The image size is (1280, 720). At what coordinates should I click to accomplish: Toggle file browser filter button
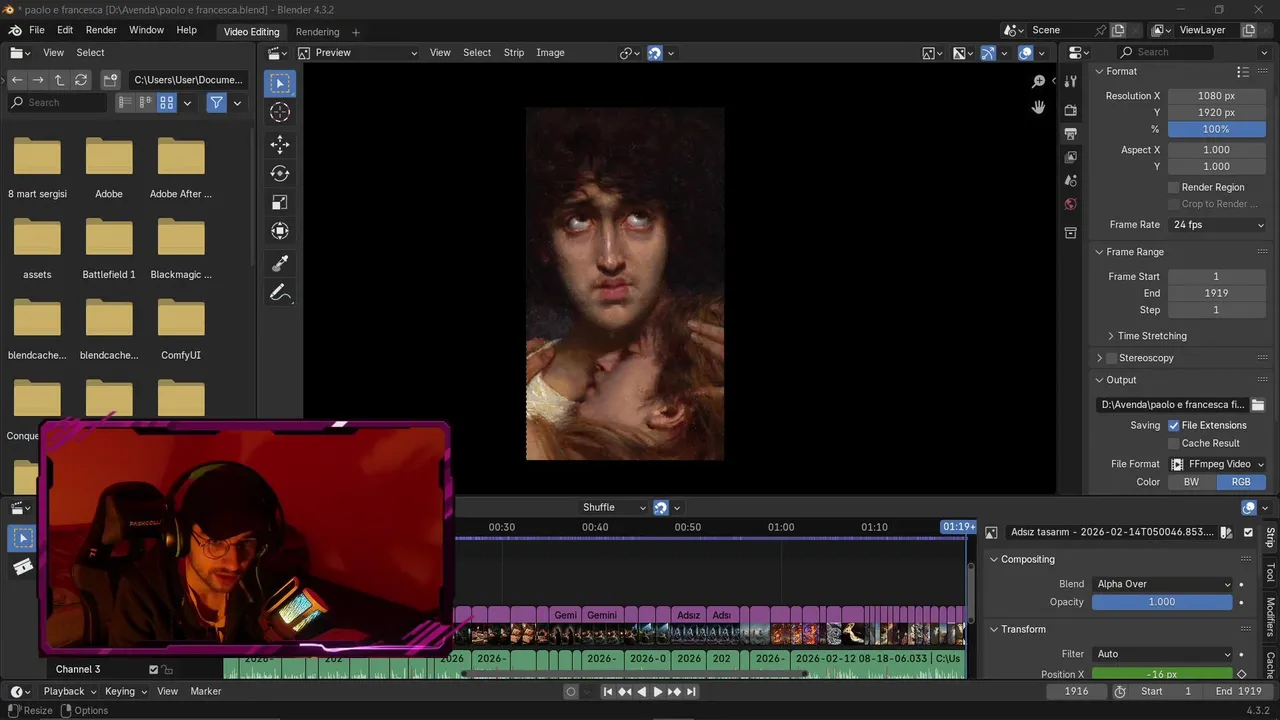[x=216, y=102]
